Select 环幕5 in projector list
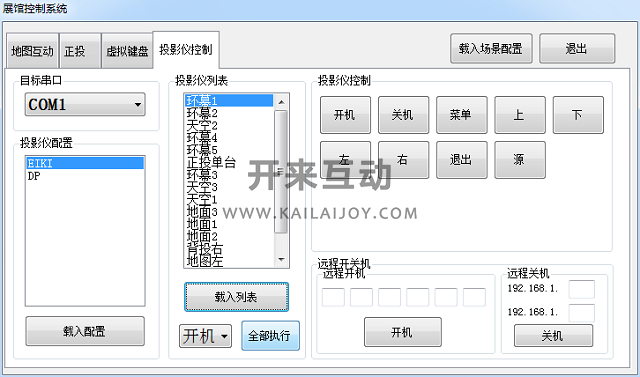Screen dimensions: 640x377 [x=229, y=150]
